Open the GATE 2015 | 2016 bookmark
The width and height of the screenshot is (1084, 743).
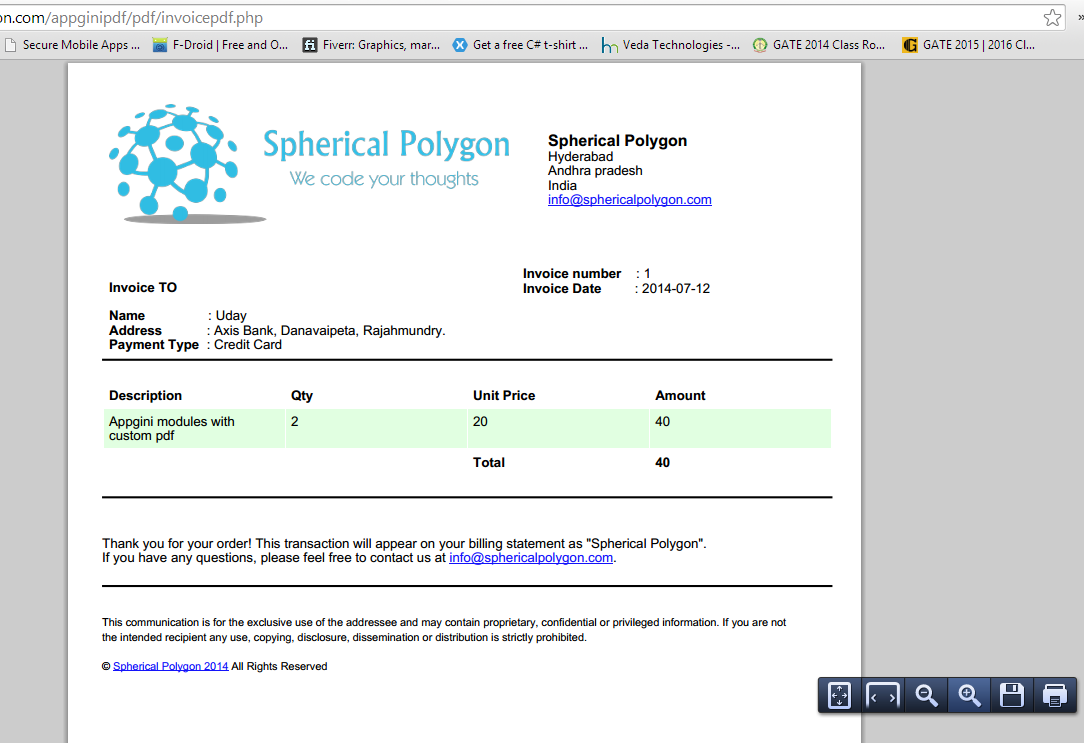pos(969,45)
